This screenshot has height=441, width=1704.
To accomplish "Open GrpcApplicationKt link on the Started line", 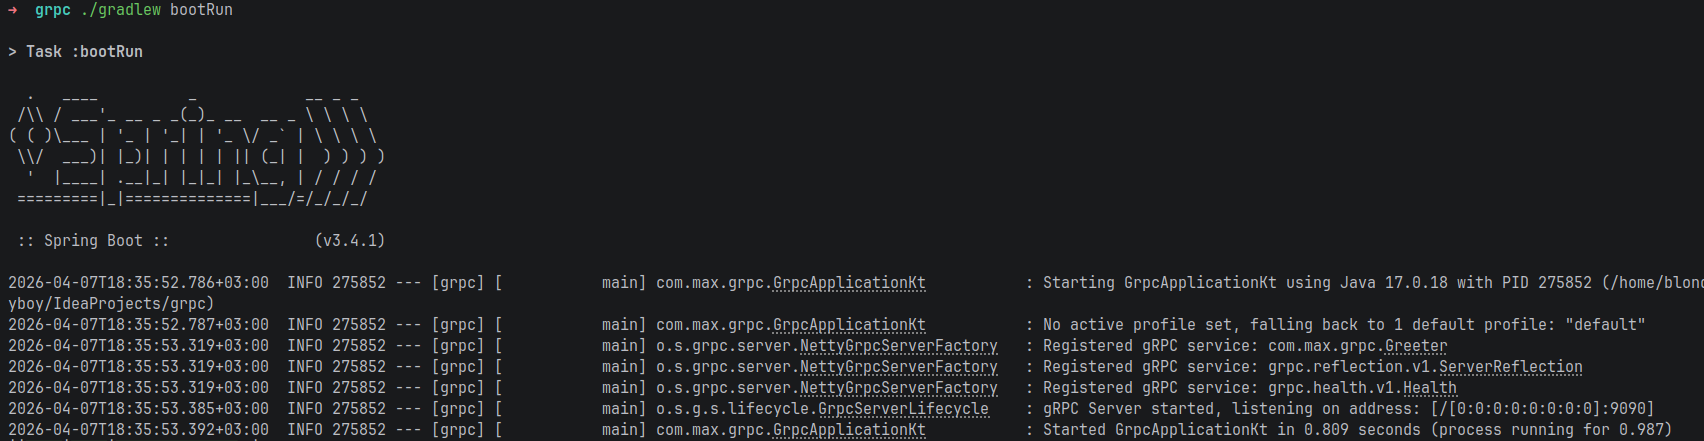I will (849, 430).
